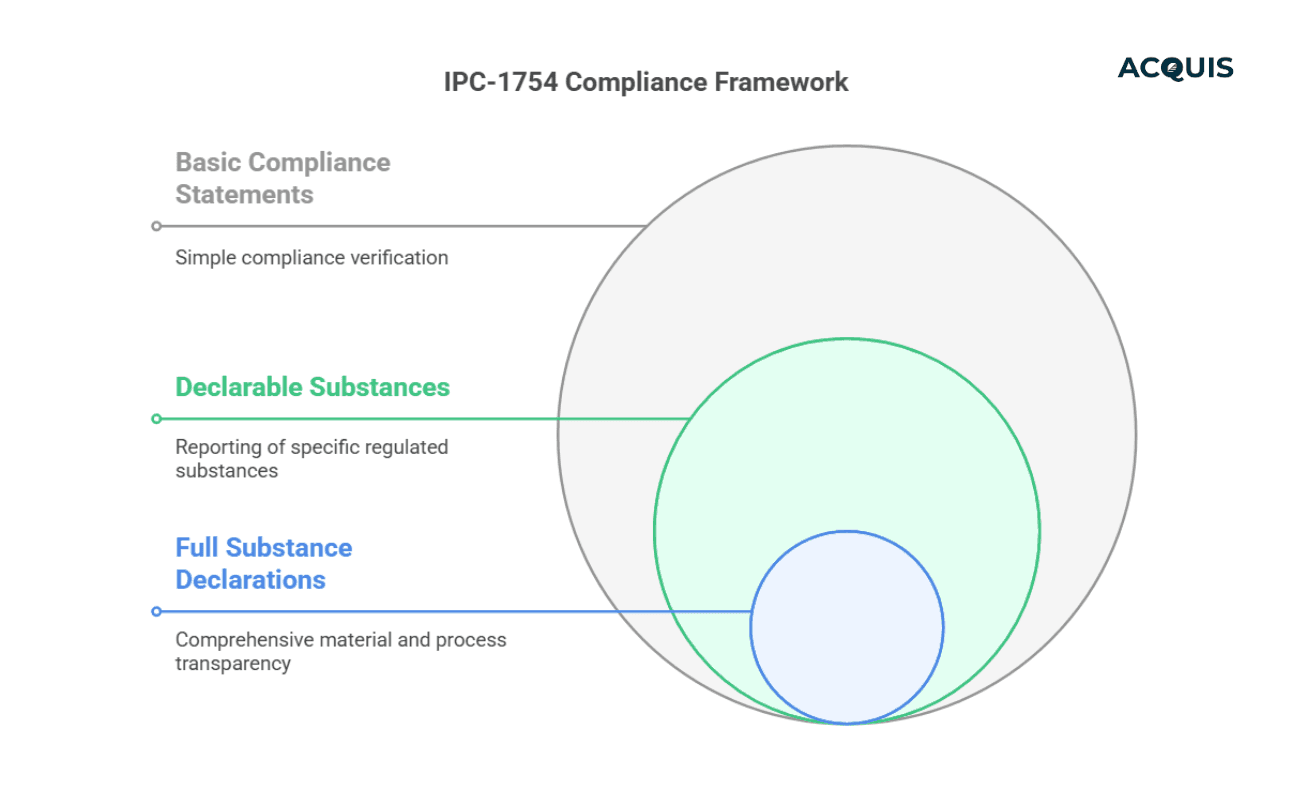Click the Full Substance Declarations blue heading
Image resolution: width=1293 pixels, height=790 pixels.
[x=263, y=563]
